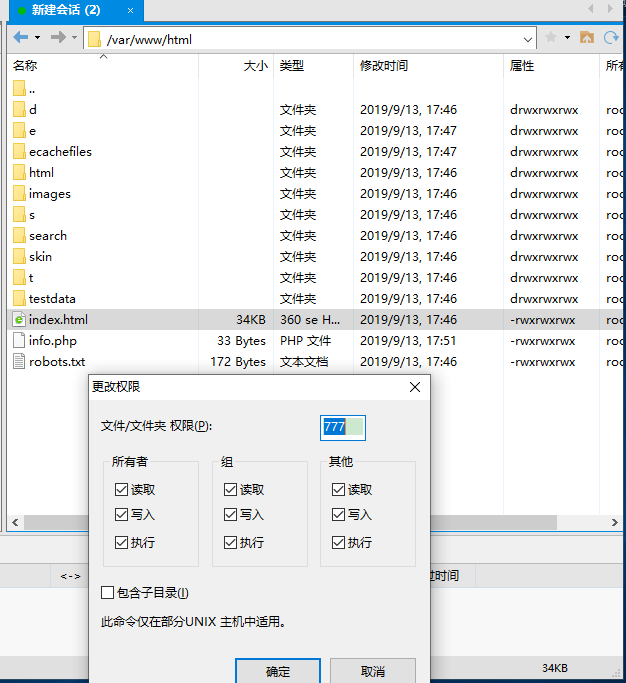Confirm with the 确定 button
The height and width of the screenshot is (683, 626).
point(278,671)
